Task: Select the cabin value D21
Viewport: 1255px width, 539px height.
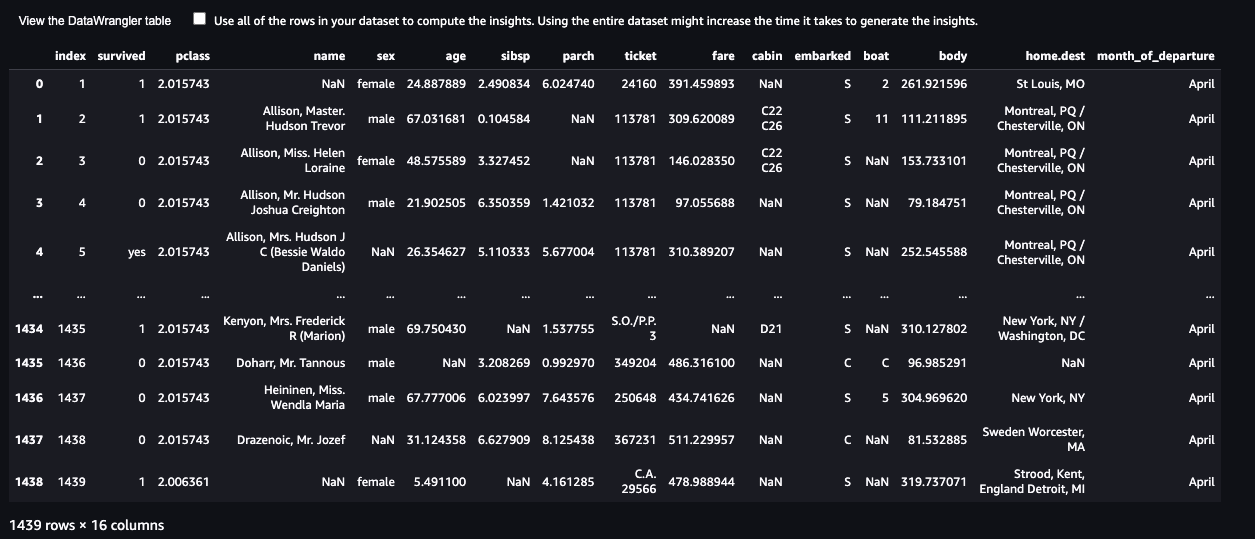Action: click(771, 328)
